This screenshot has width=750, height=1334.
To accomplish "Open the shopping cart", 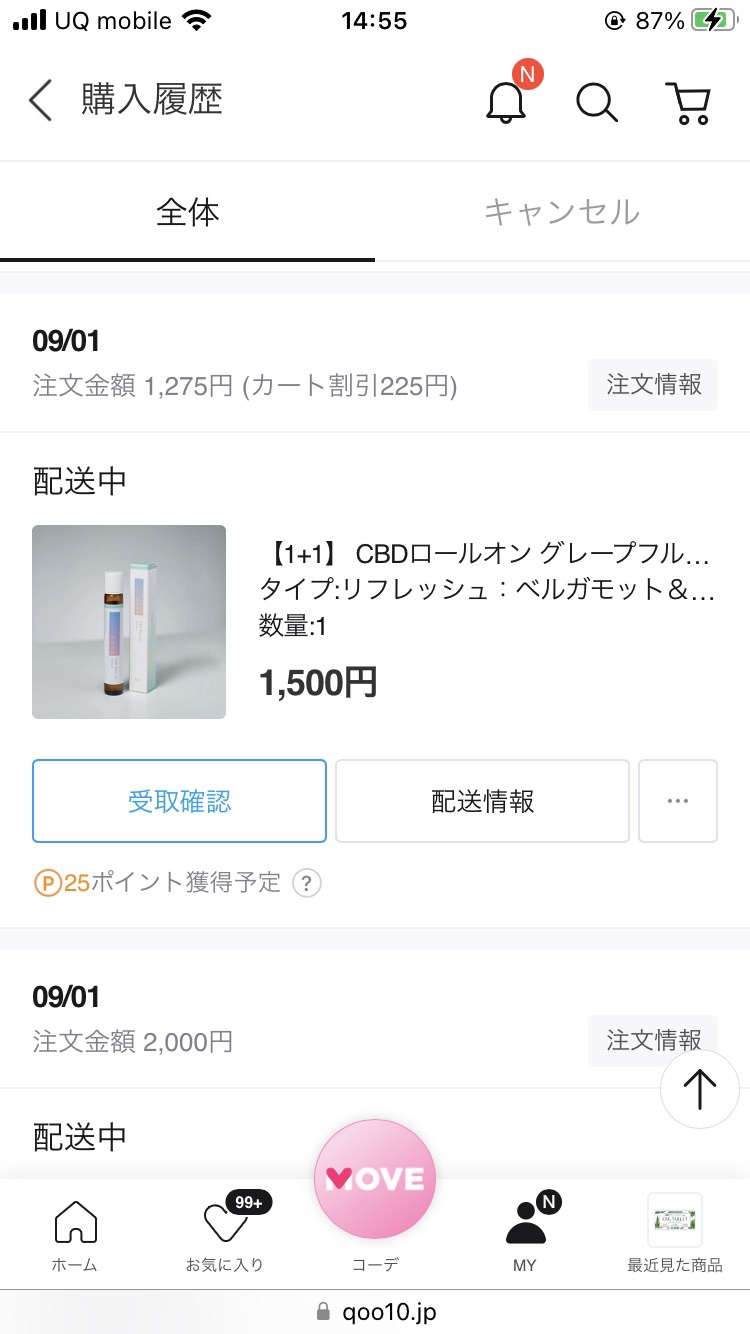I will pos(688,101).
